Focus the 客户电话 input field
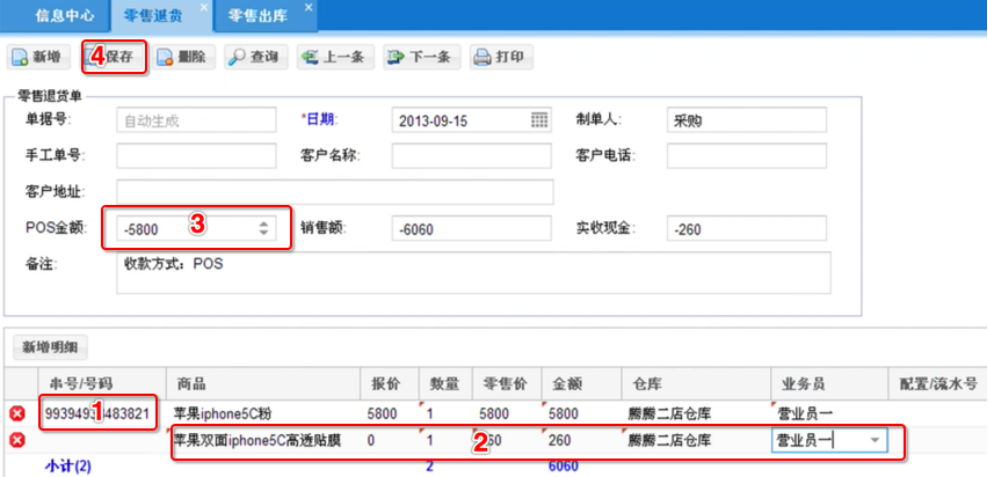Screen dimensions: 988x477 pos(746,156)
